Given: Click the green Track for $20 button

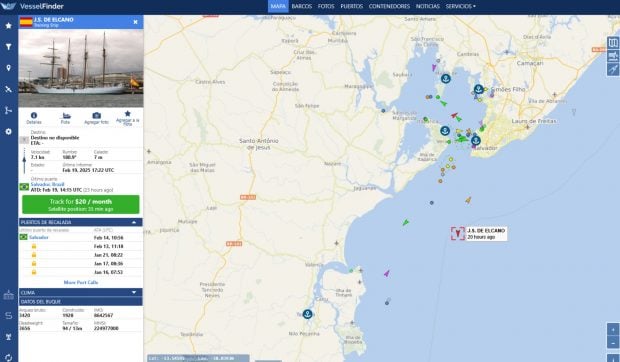Looking at the screenshot, I should (81, 205).
